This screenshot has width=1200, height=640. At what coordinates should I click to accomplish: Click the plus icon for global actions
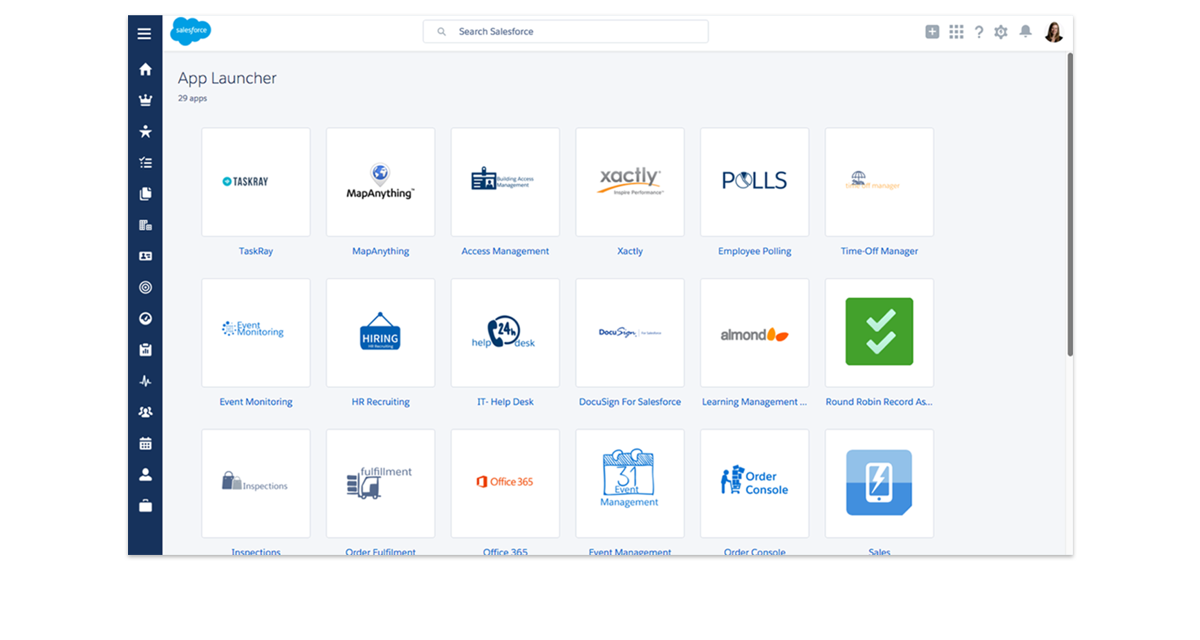[x=932, y=32]
